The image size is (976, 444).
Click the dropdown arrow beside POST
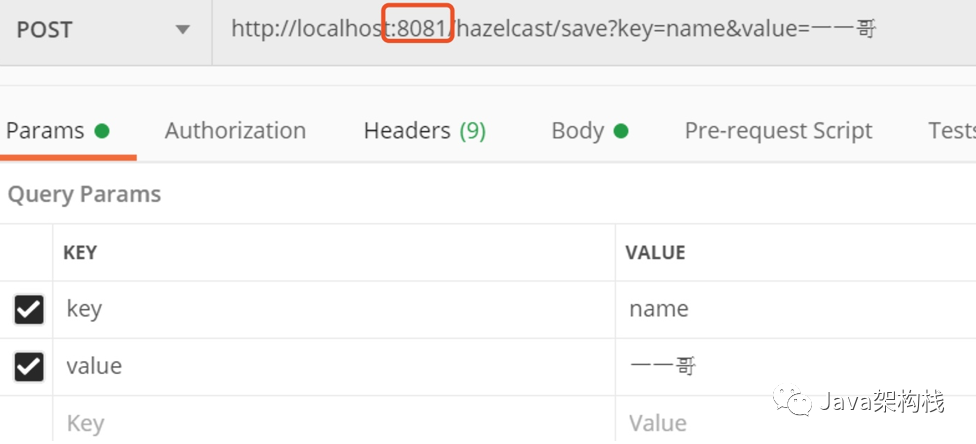tap(182, 30)
